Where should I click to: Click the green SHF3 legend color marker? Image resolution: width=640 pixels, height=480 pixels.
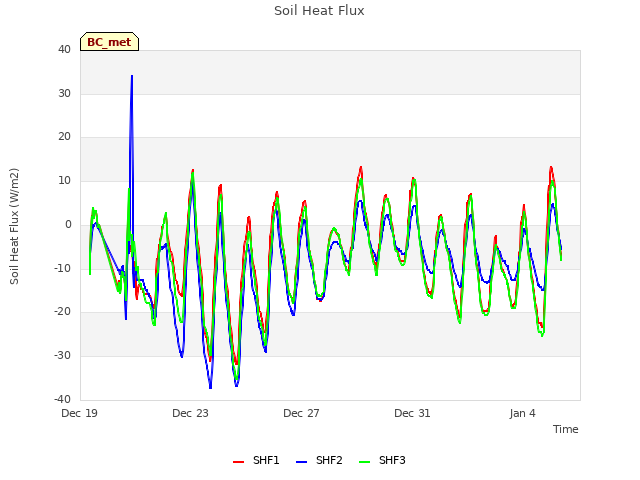coord(364,462)
